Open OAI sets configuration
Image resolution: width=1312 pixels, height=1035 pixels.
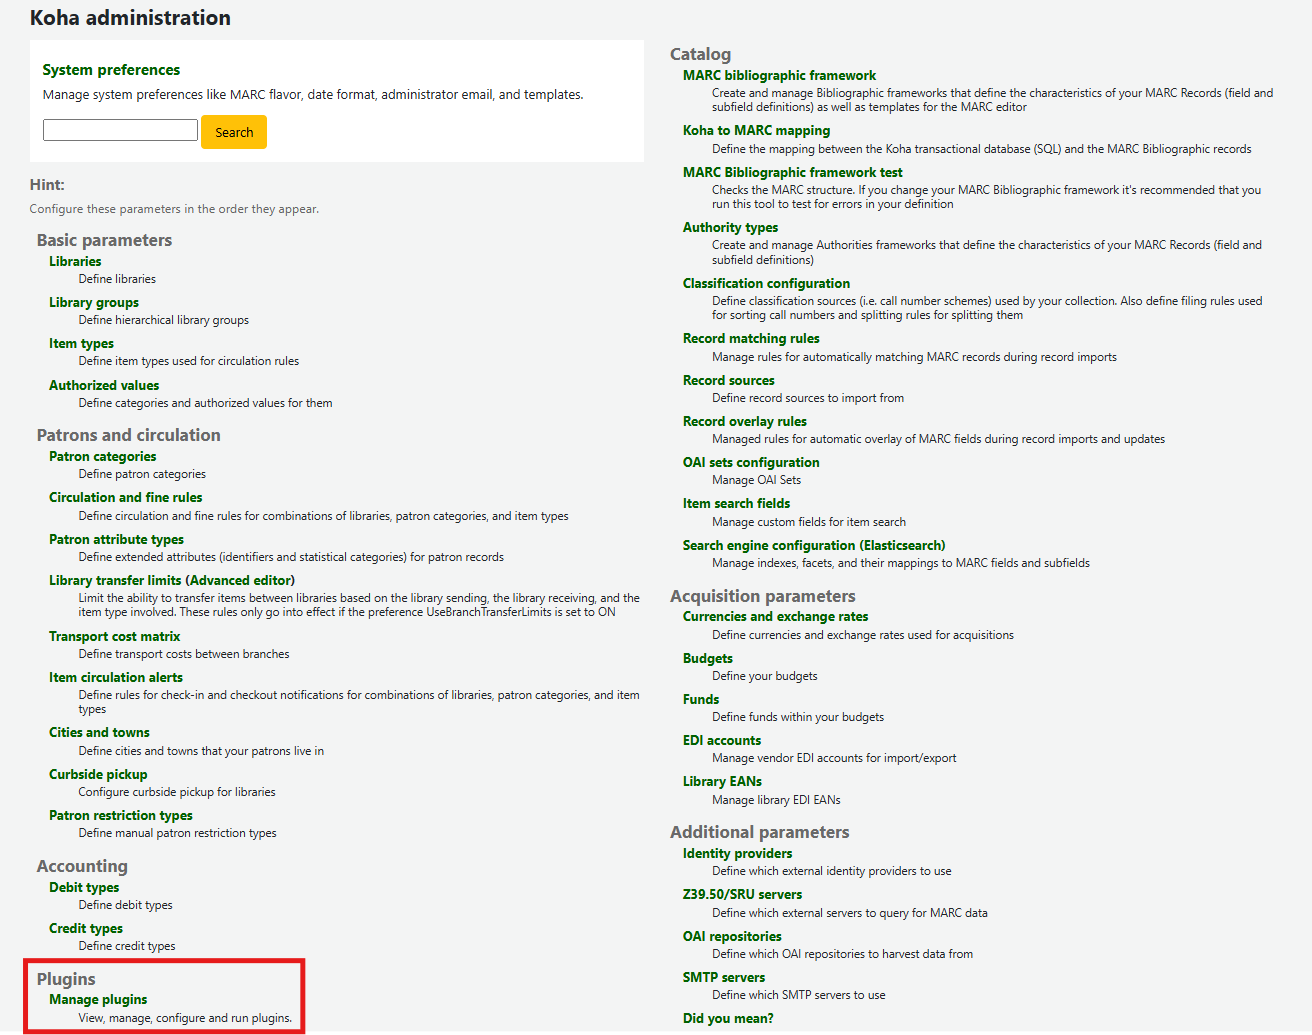751,463
